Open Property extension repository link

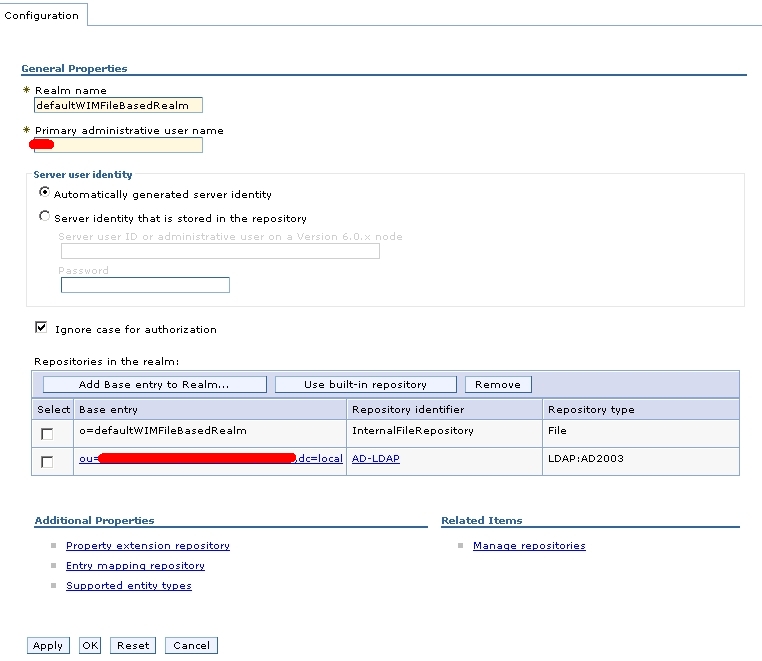click(x=148, y=546)
